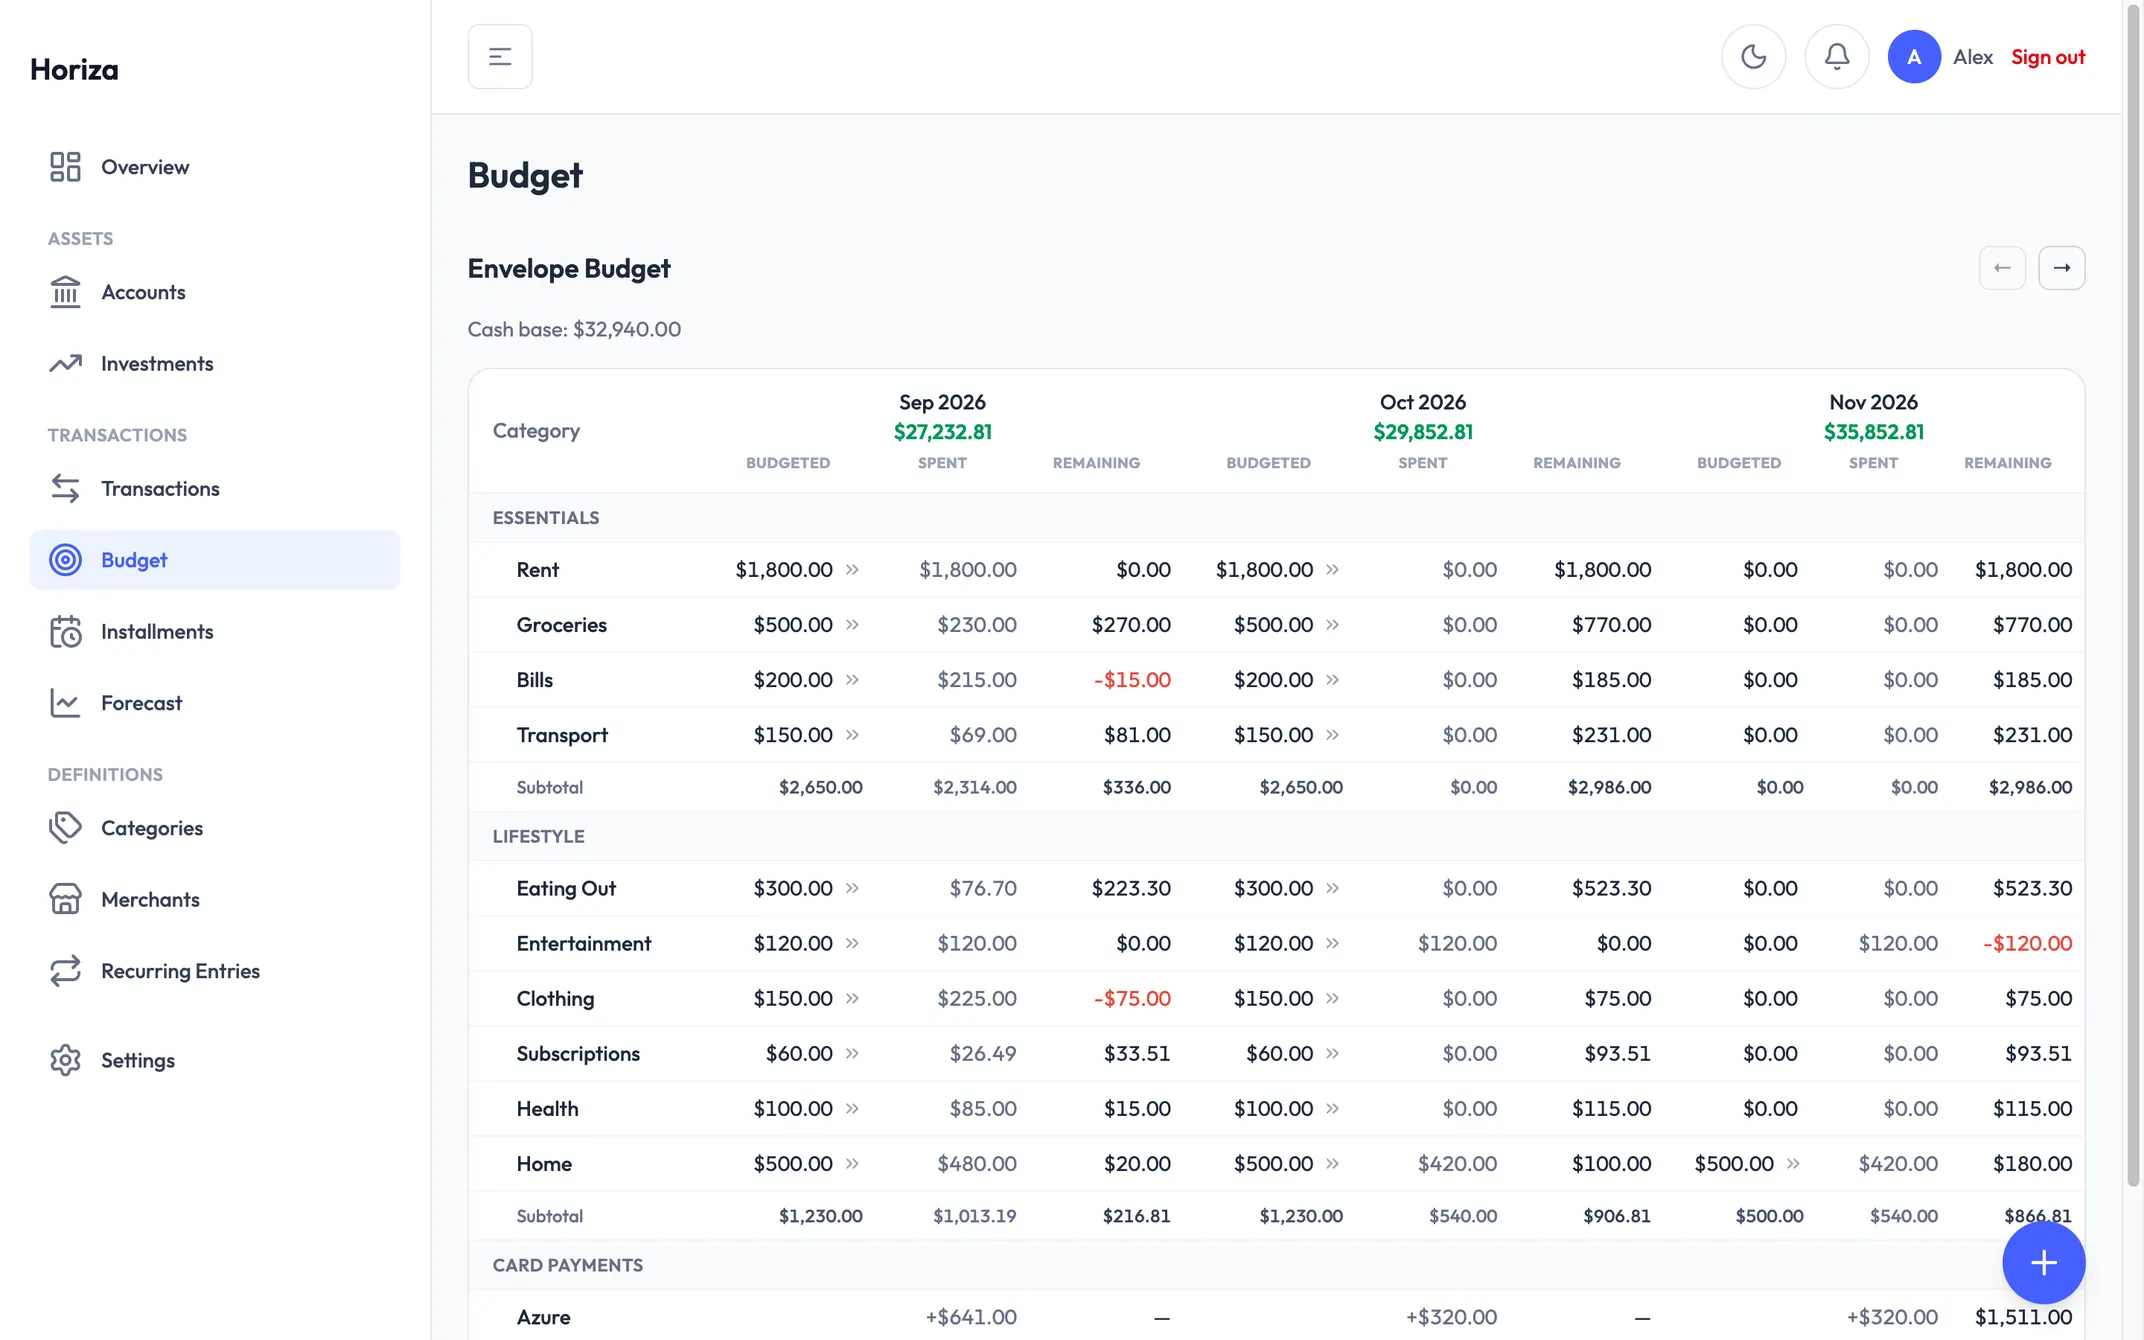Screen dimensions: 2144x1340
Task: Sign out of the account
Action: (x=2048, y=57)
